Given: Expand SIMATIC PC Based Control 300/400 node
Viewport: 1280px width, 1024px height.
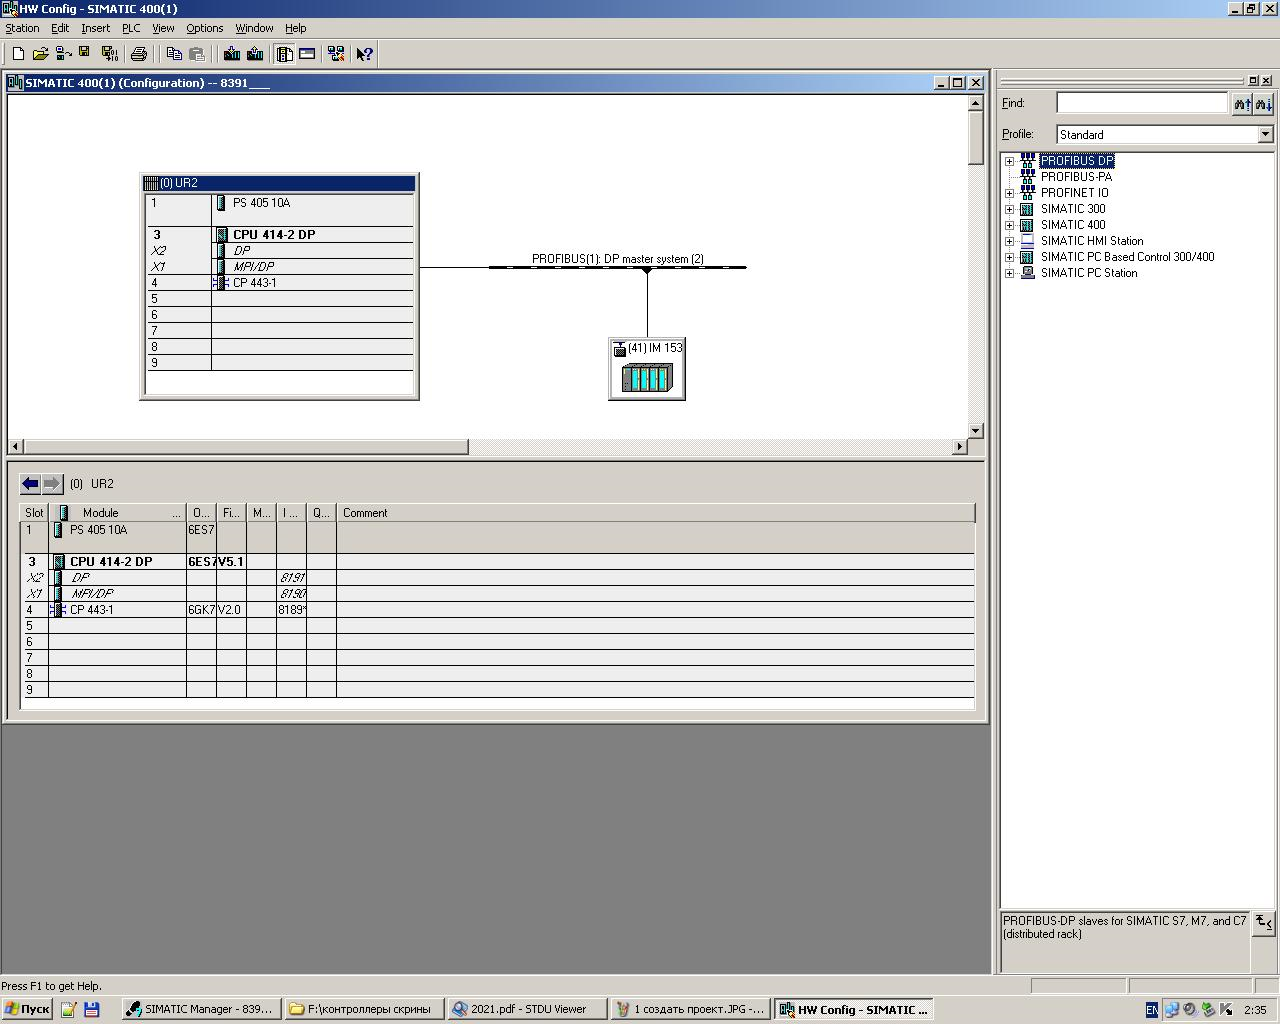Looking at the screenshot, I should 1009,257.
